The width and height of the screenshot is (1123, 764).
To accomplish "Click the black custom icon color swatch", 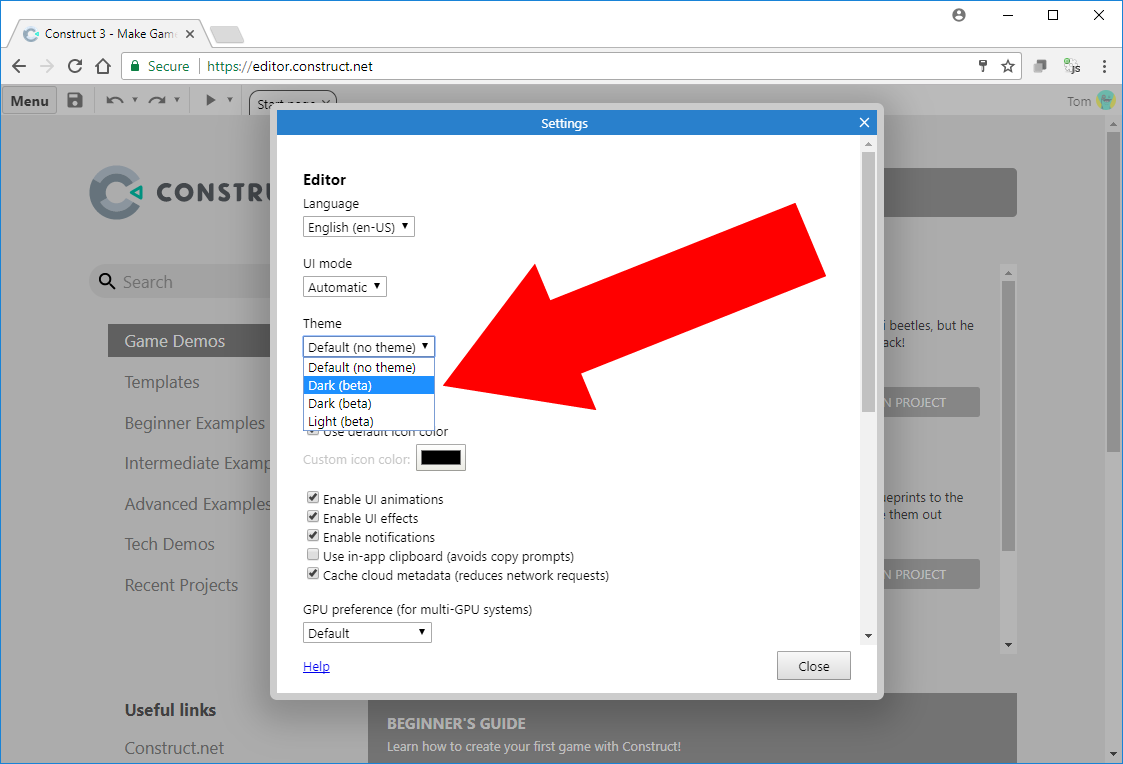I will click(x=441, y=458).
